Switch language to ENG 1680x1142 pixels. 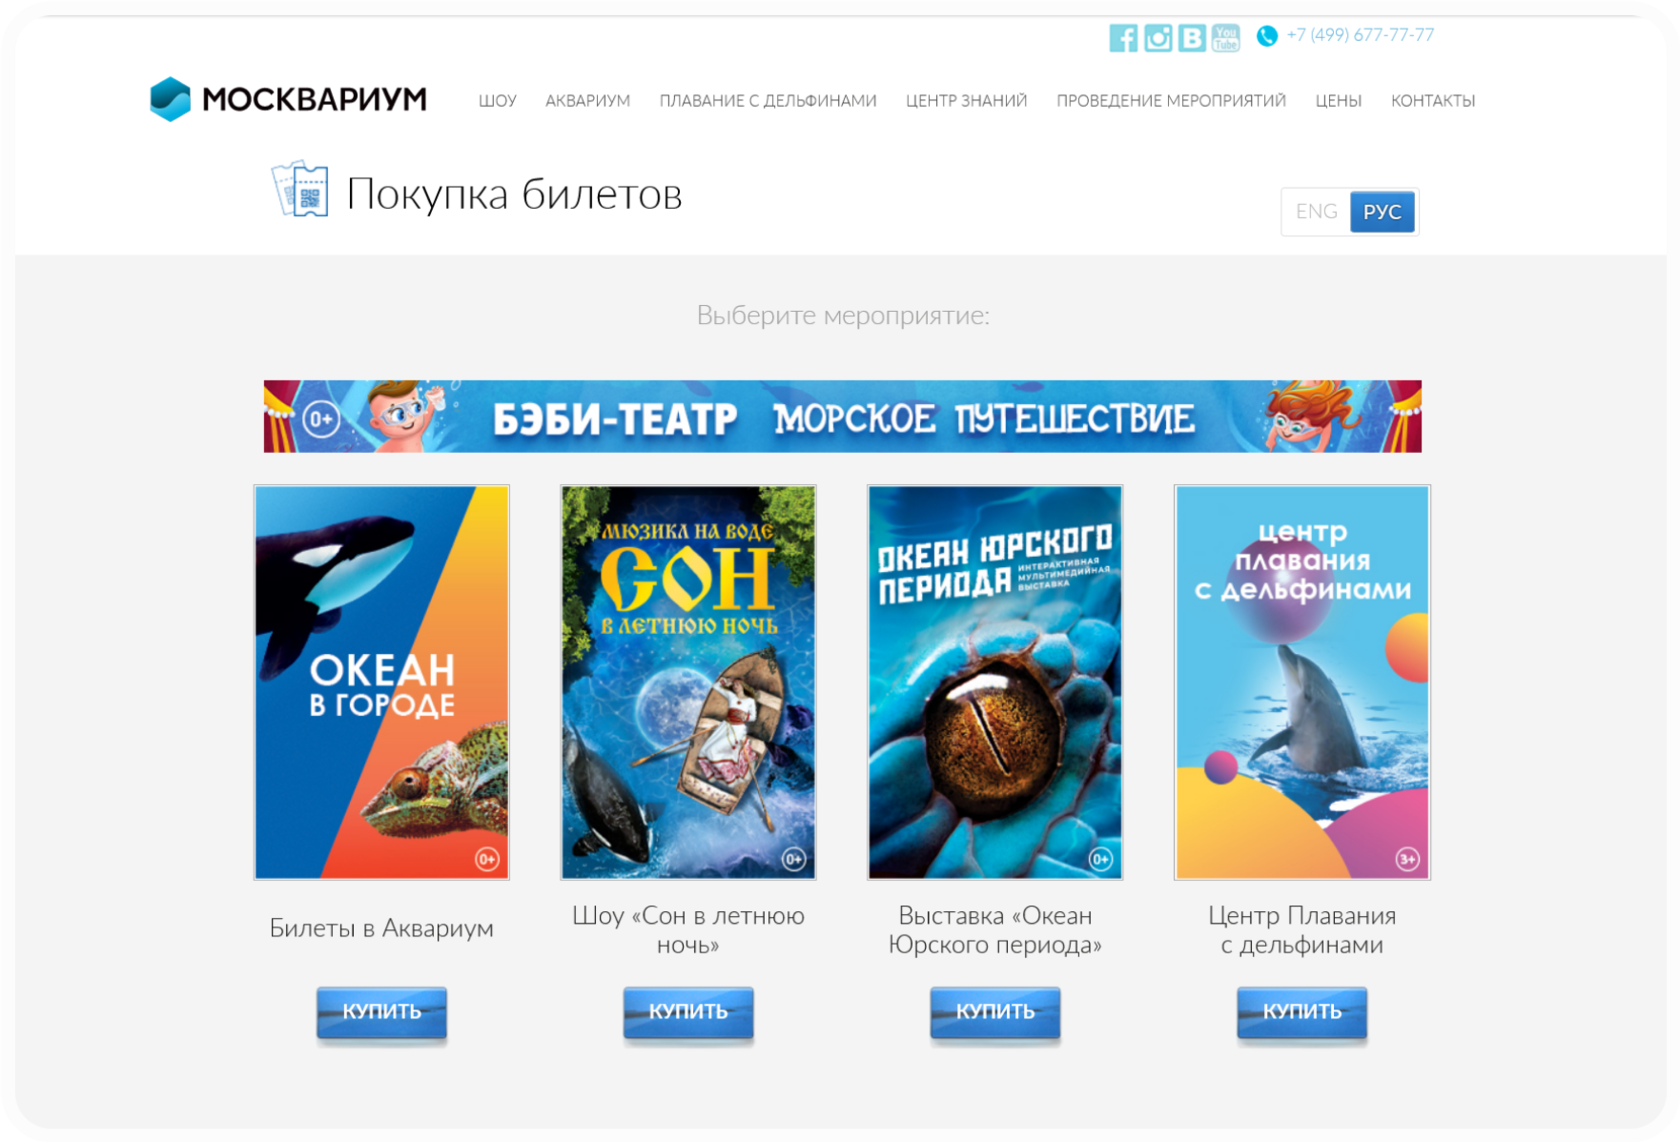1316,212
